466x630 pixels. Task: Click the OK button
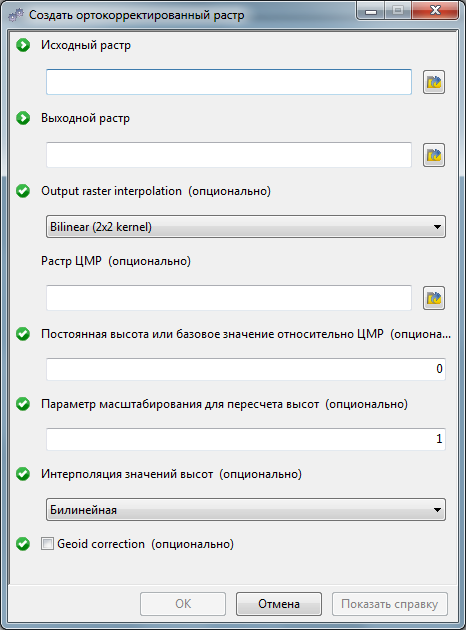(183, 604)
